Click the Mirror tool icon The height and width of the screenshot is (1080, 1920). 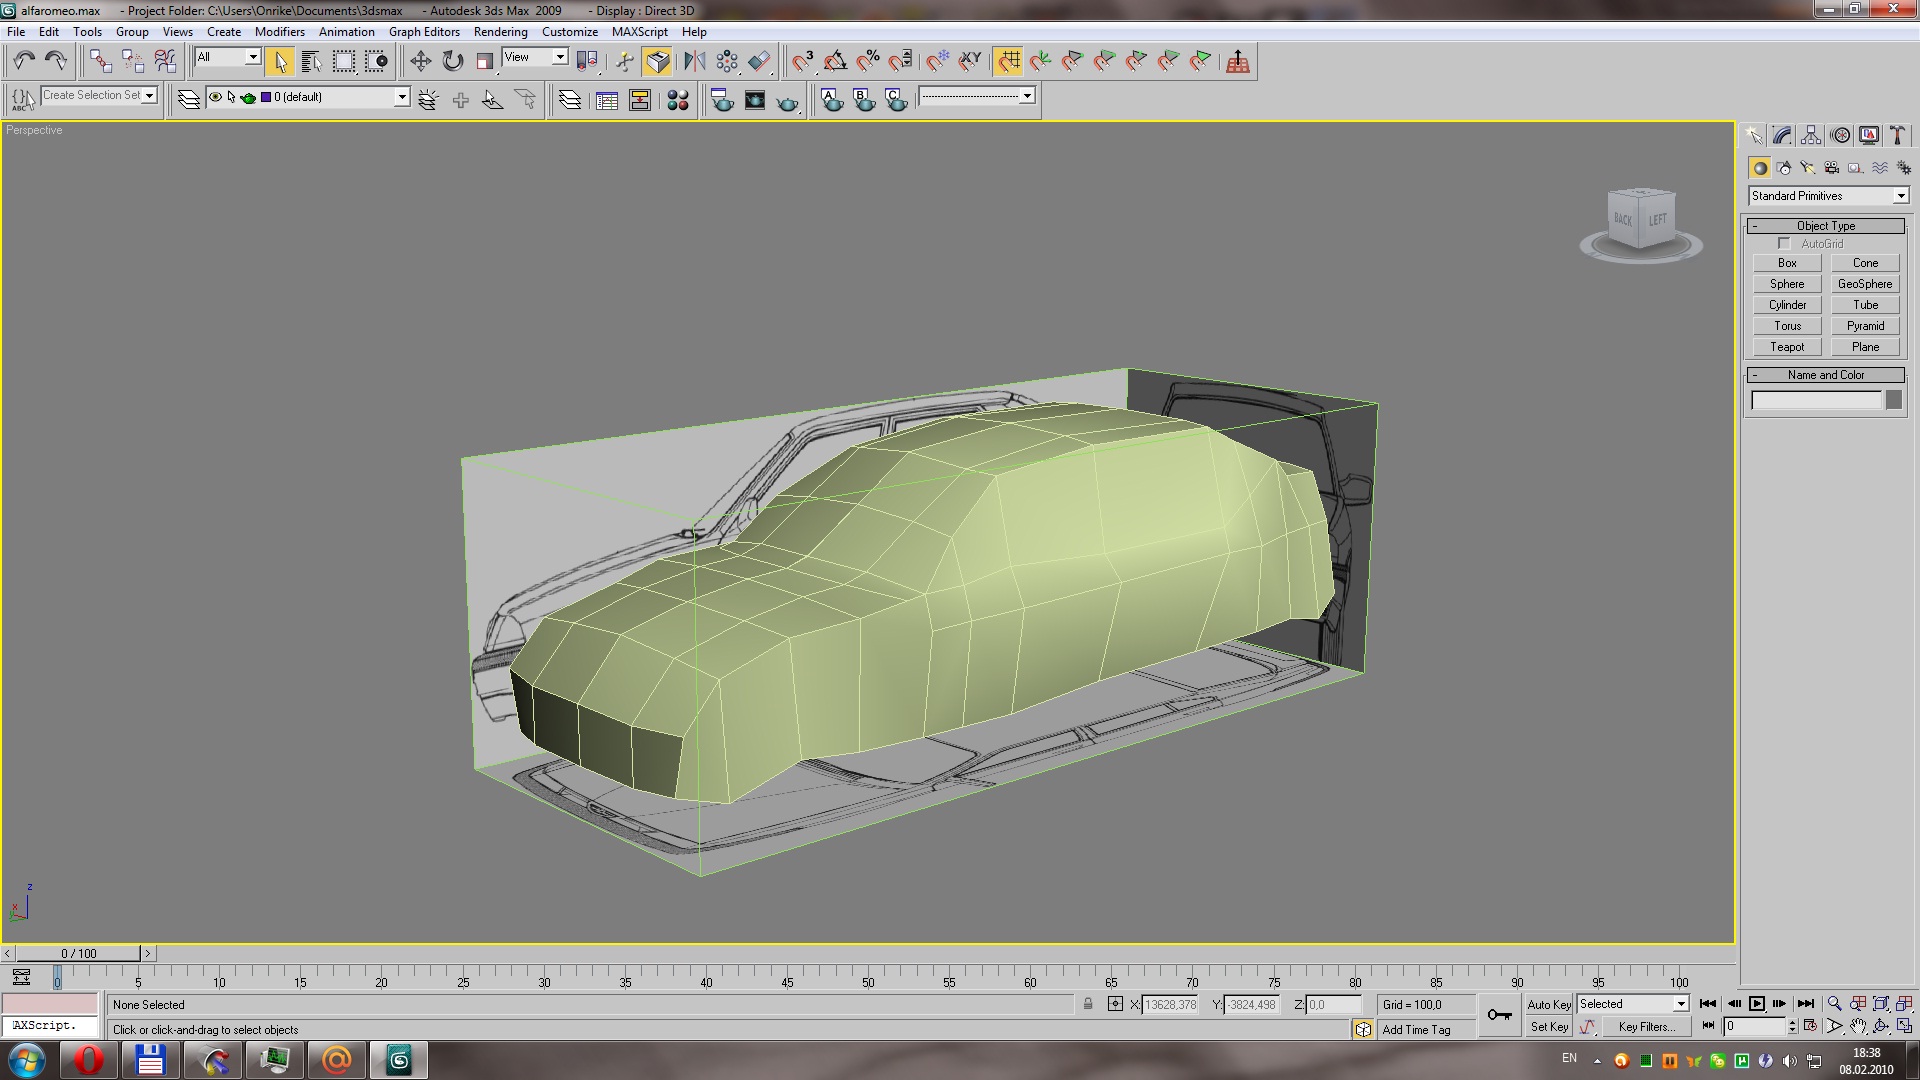tap(694, 62)
